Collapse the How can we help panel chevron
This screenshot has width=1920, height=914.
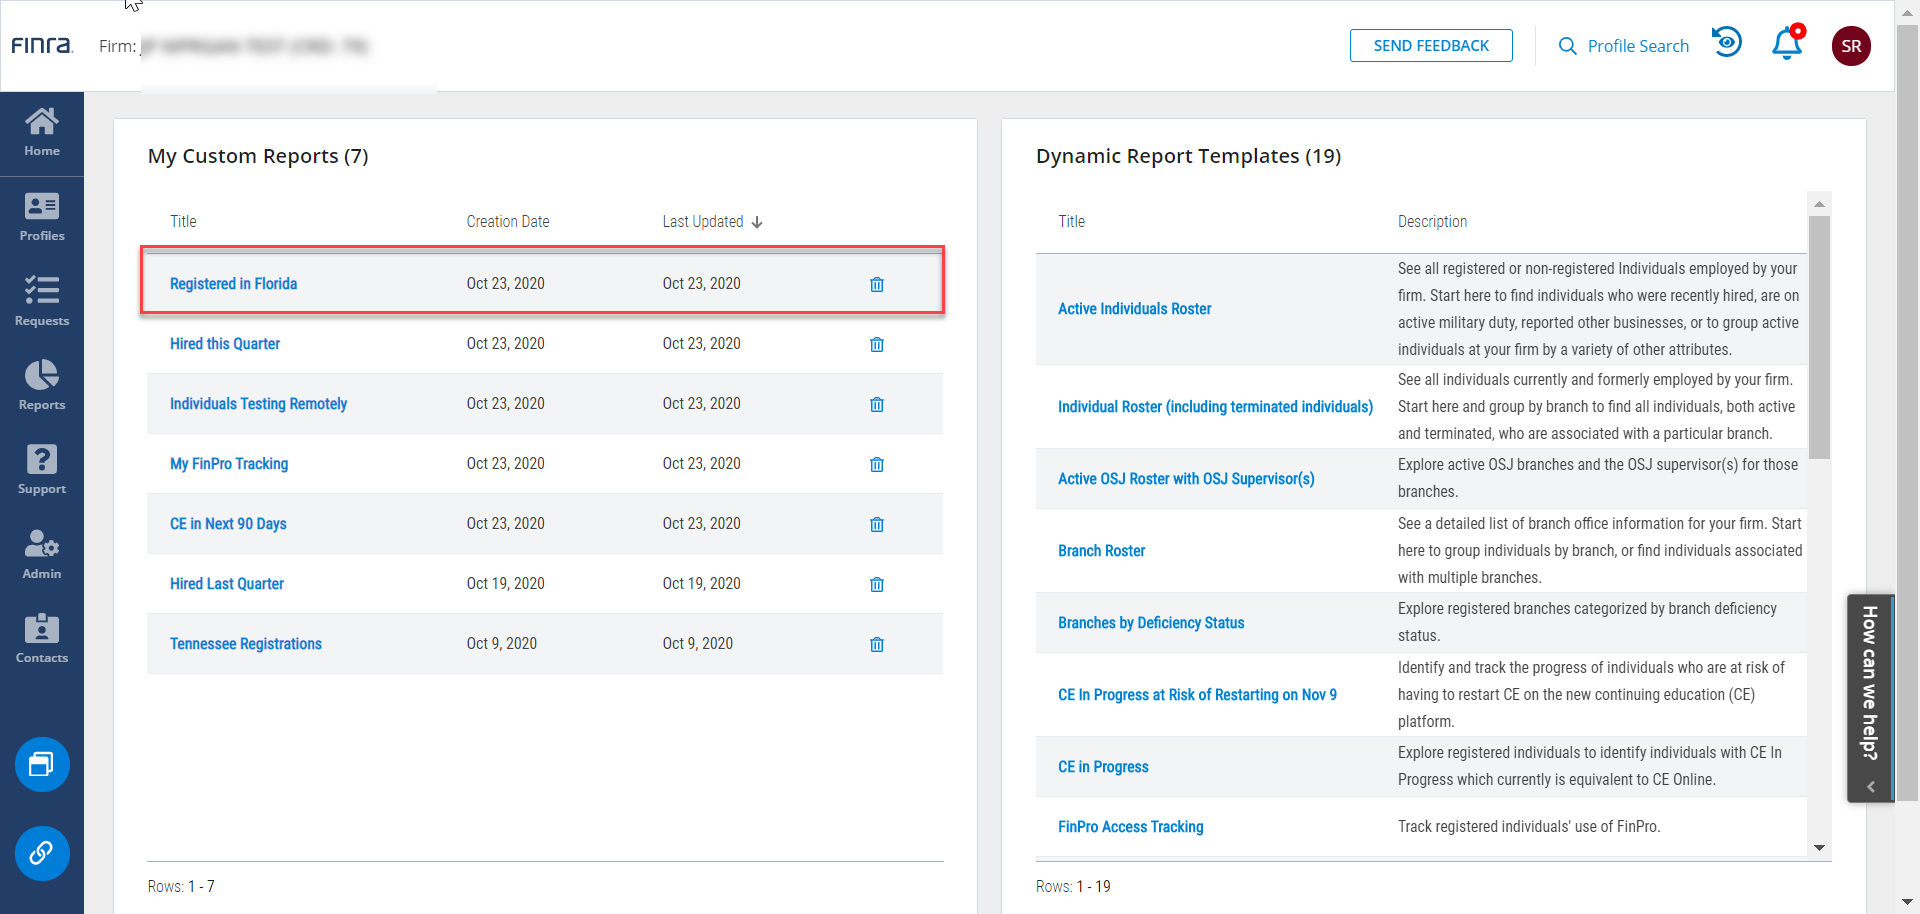coord(1871,787)
